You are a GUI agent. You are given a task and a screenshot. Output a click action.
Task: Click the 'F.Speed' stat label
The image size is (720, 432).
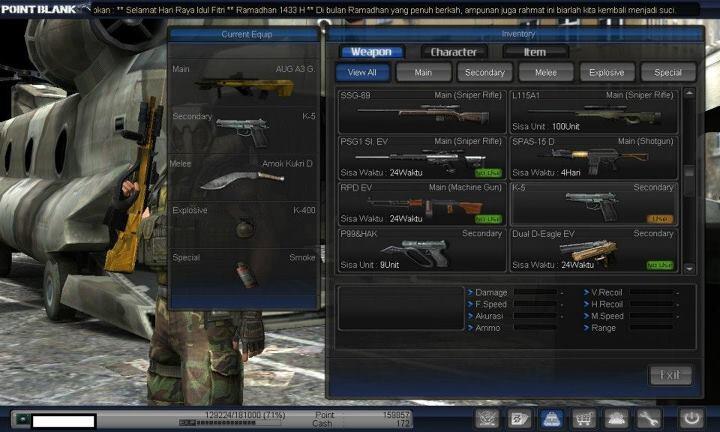tap(491, 304)
